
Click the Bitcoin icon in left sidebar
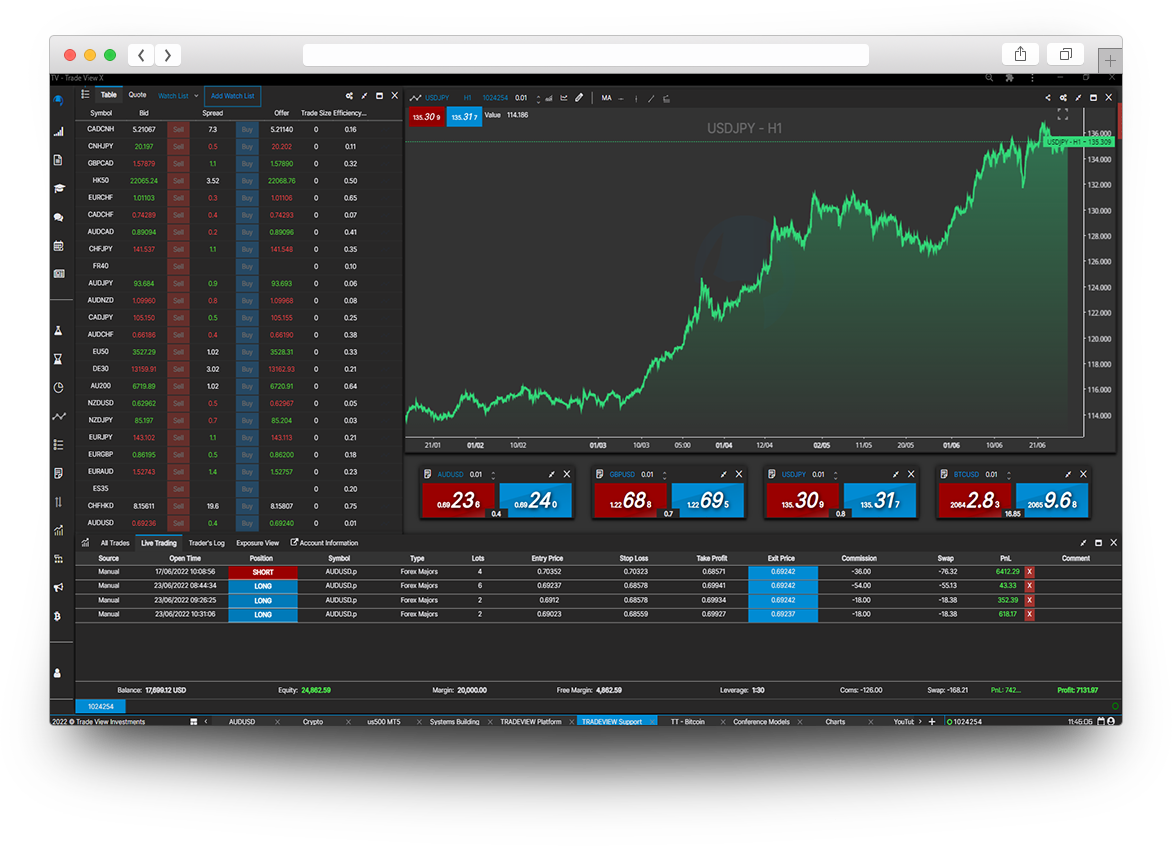point(59,617)
